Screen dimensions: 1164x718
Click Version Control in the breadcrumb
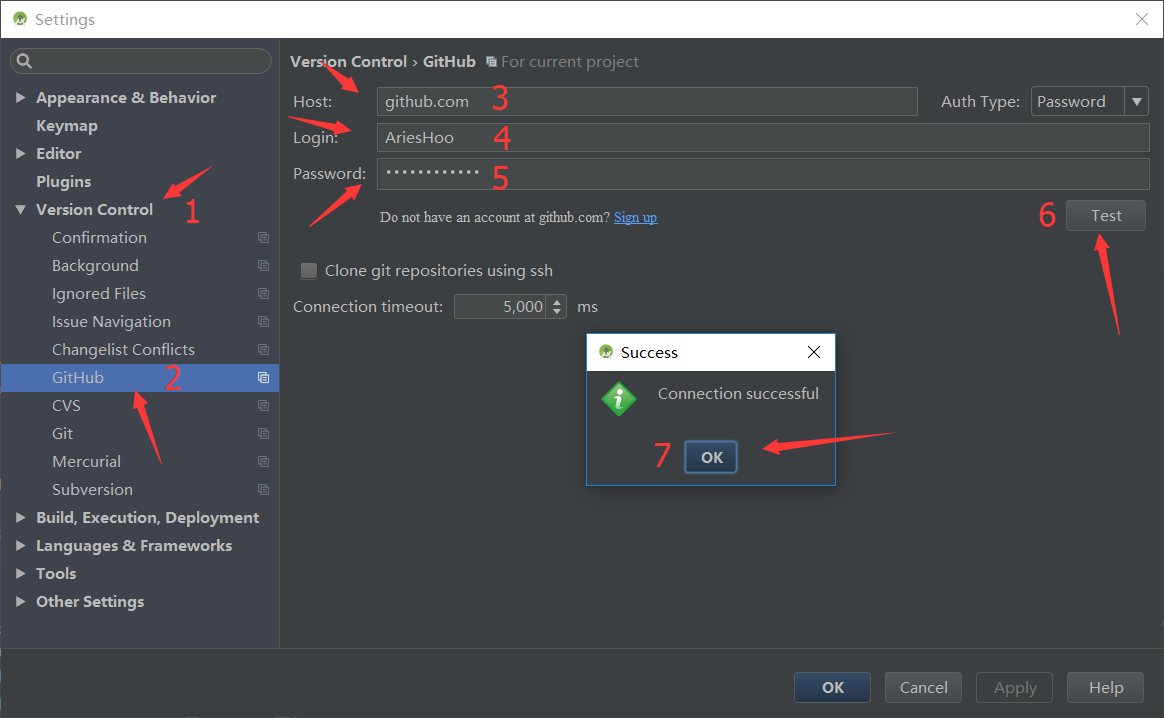(x=348, y=62)
